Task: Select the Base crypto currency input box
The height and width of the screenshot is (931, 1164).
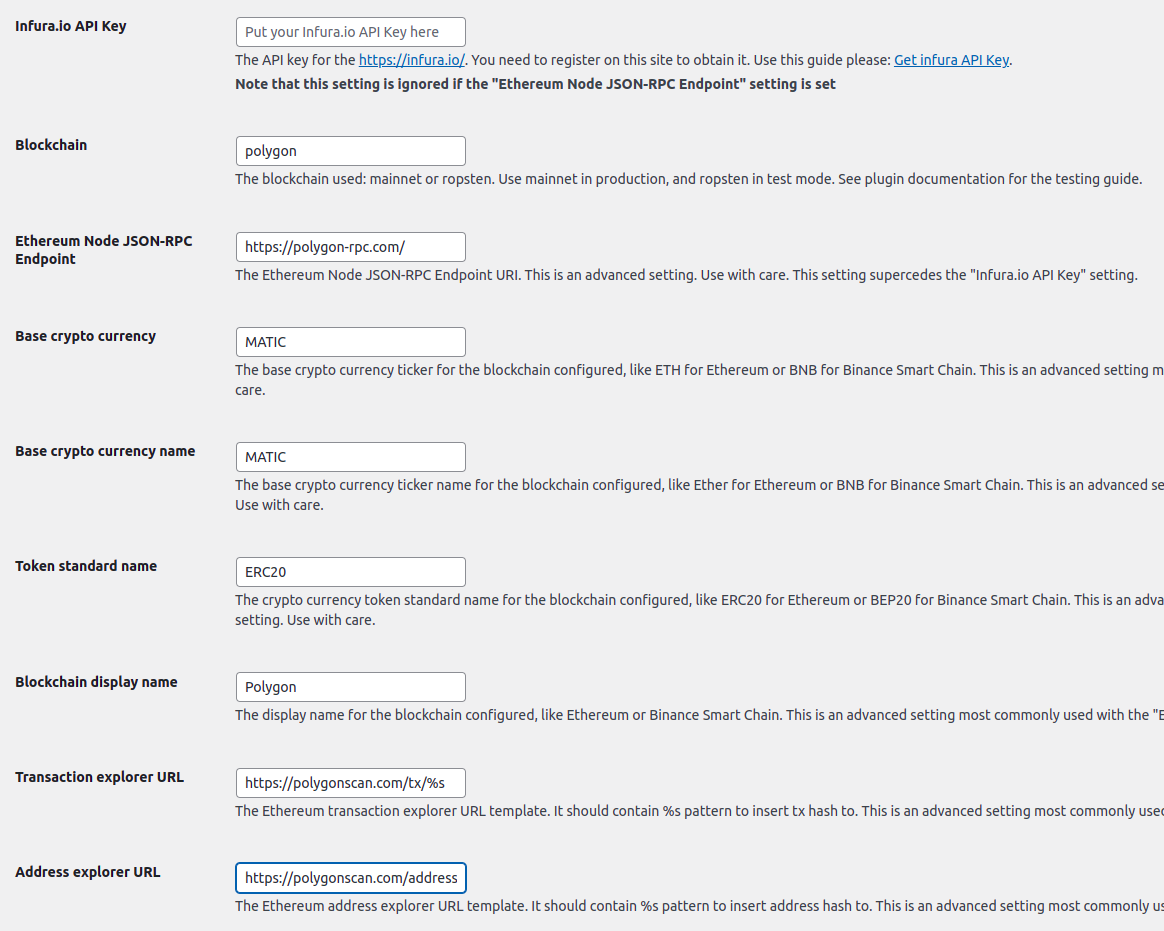Action: pyautogui.click(x=350, y=342)
